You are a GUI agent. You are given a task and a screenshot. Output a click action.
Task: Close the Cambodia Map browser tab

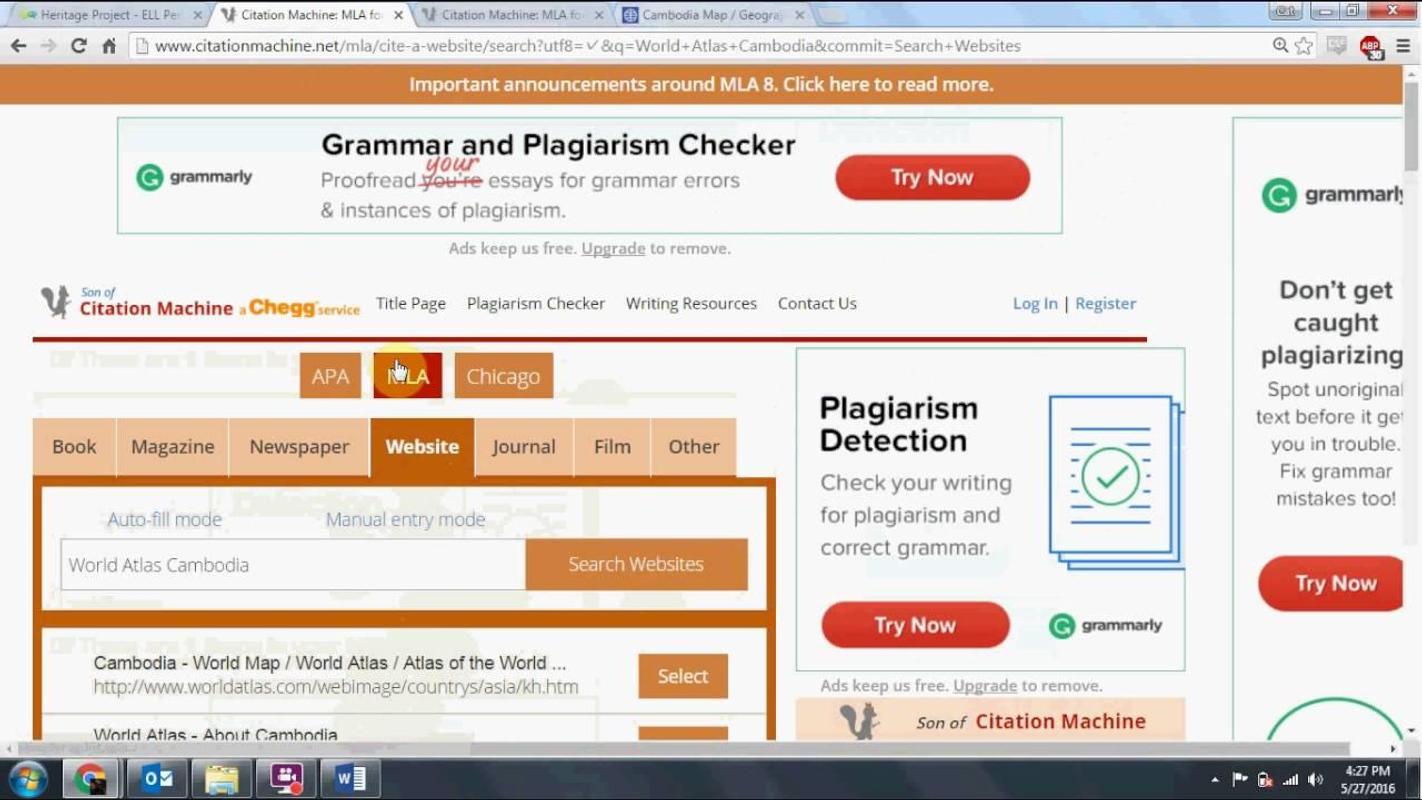tap(799, 15)
